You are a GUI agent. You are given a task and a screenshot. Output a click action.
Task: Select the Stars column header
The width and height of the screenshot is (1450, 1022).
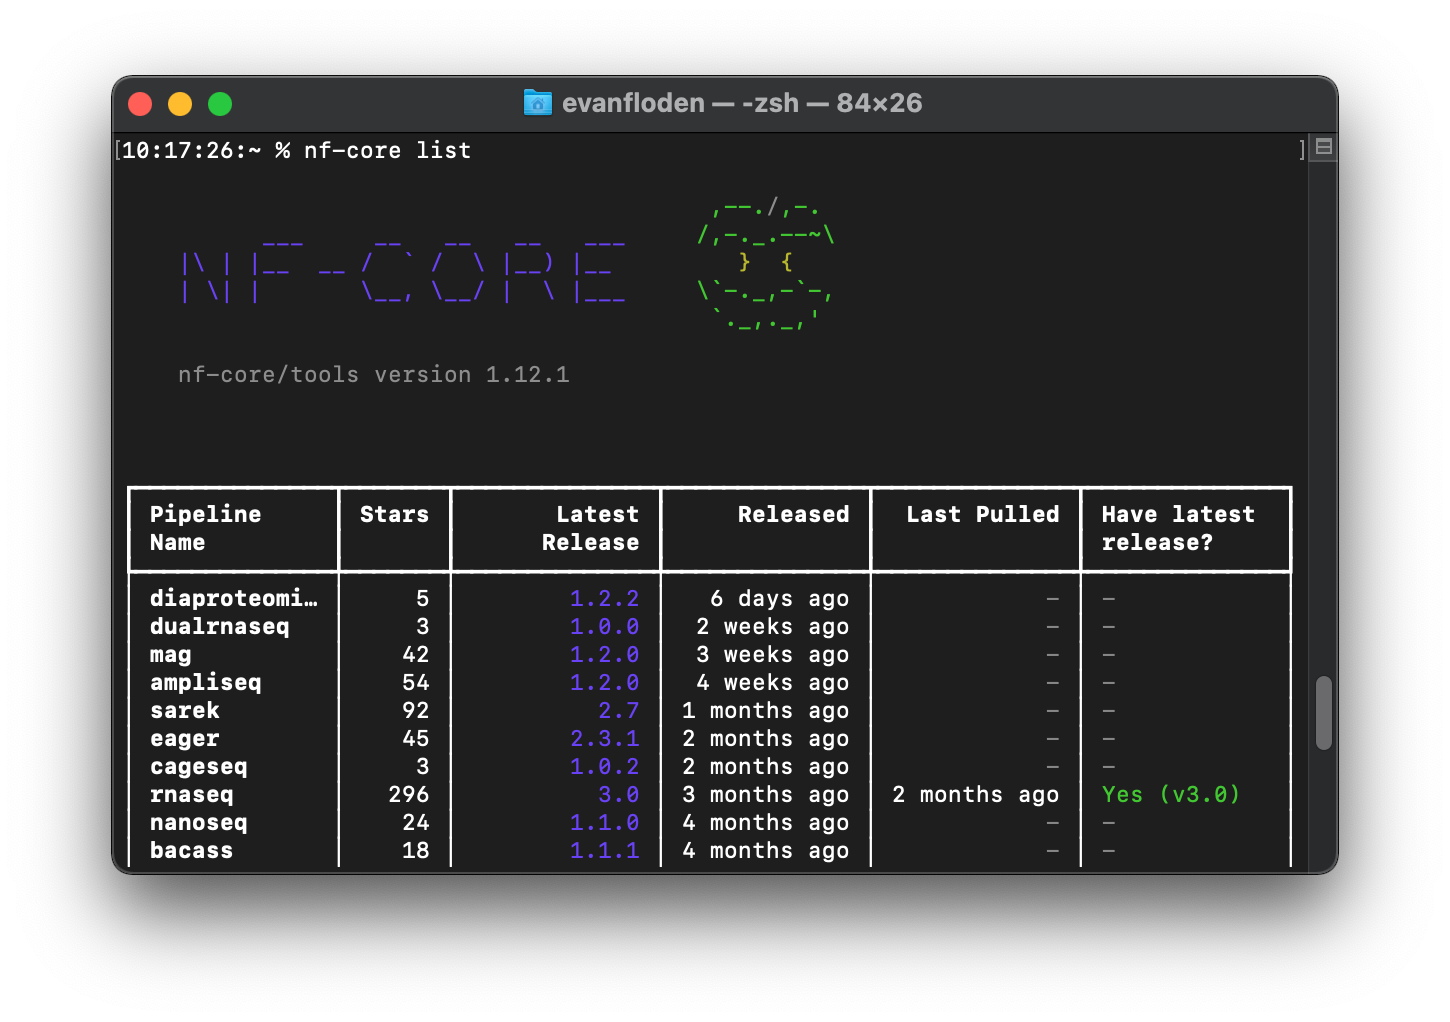(x=394, y=514)
